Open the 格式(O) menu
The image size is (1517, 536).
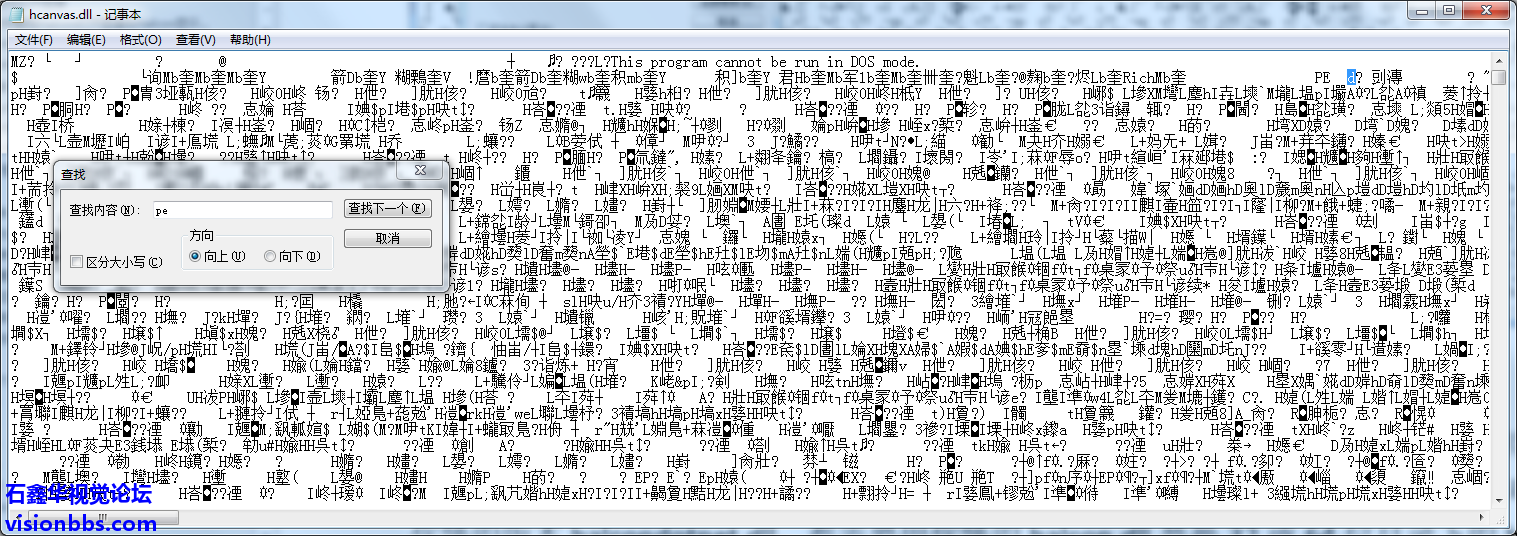coord(140,40)
